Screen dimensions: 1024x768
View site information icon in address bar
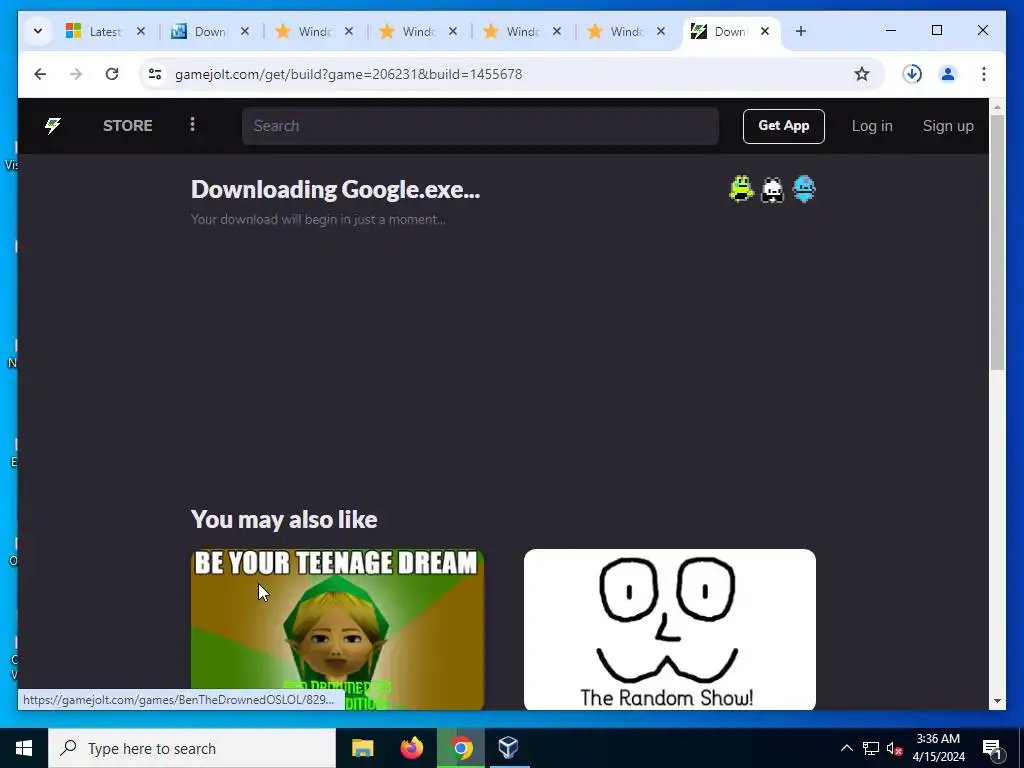click(x=155, y=74)
